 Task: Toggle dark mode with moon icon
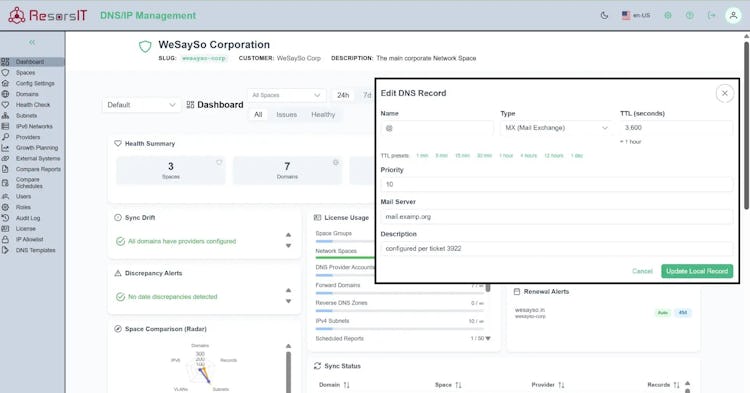tap(604, 15)
